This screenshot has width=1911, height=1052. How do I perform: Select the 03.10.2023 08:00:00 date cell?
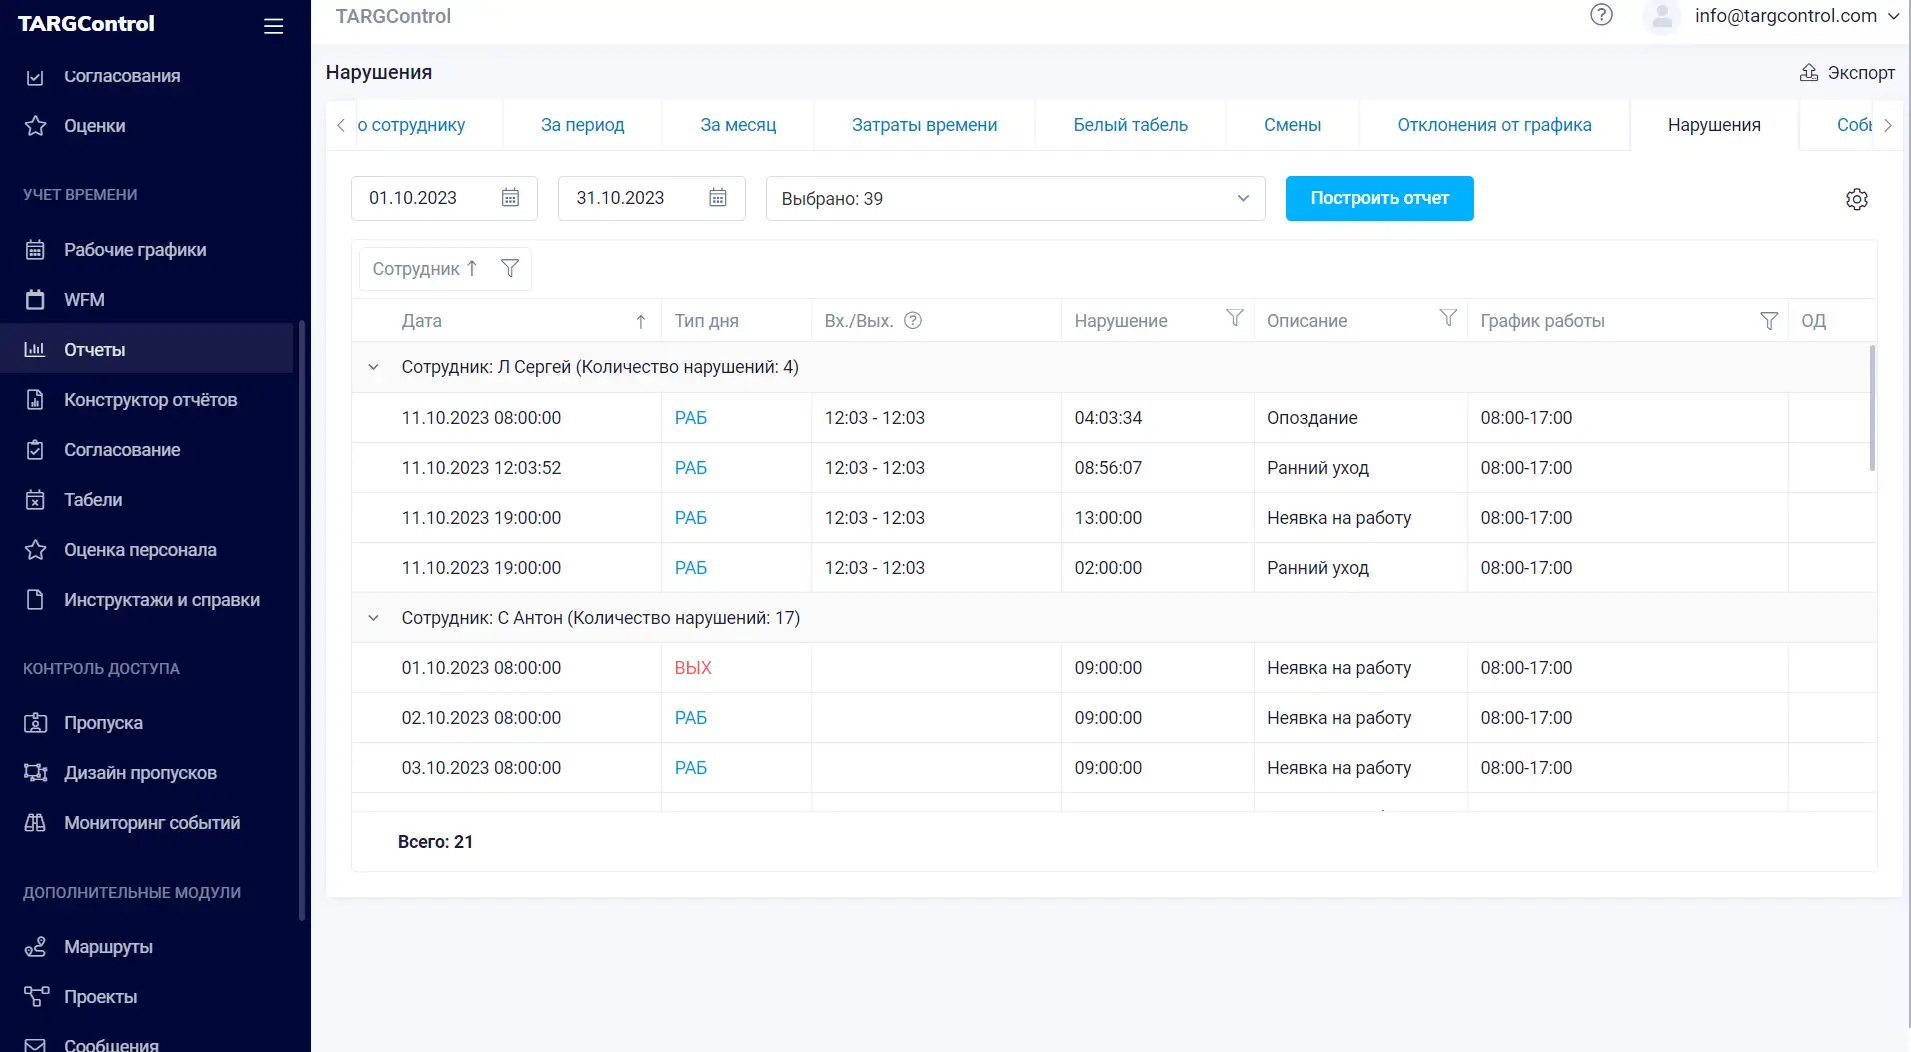tap(481, 768)
